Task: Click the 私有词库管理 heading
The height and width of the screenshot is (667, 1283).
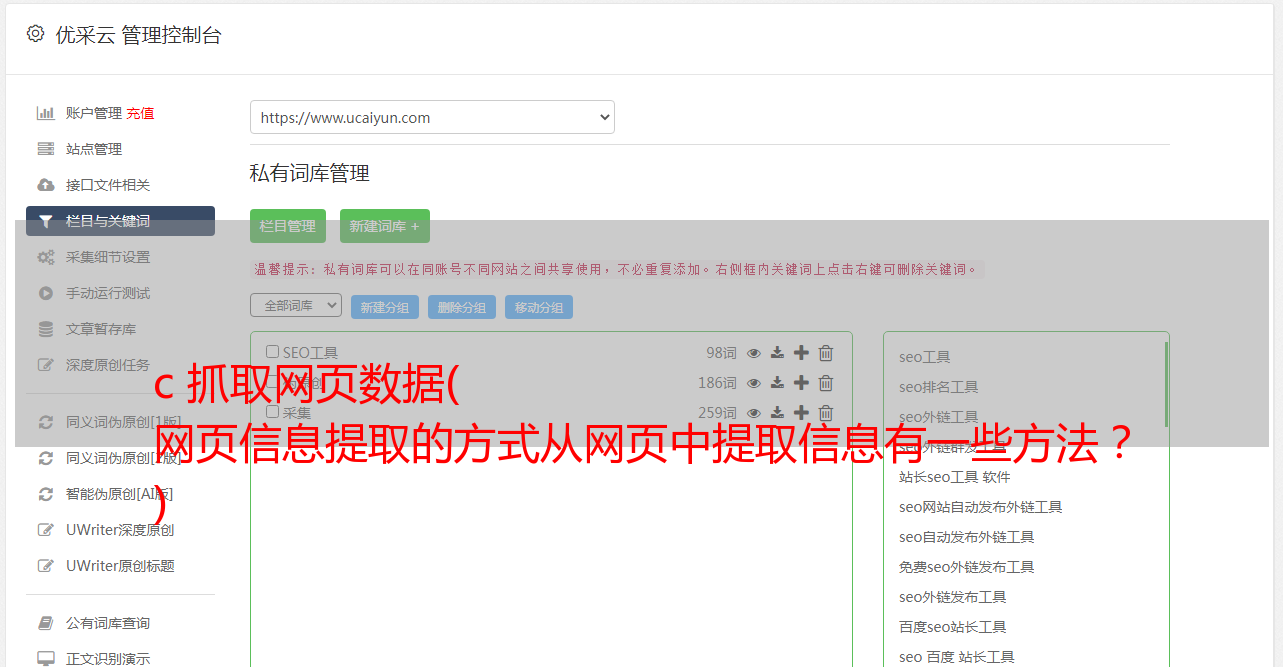Action: (309, 173)
